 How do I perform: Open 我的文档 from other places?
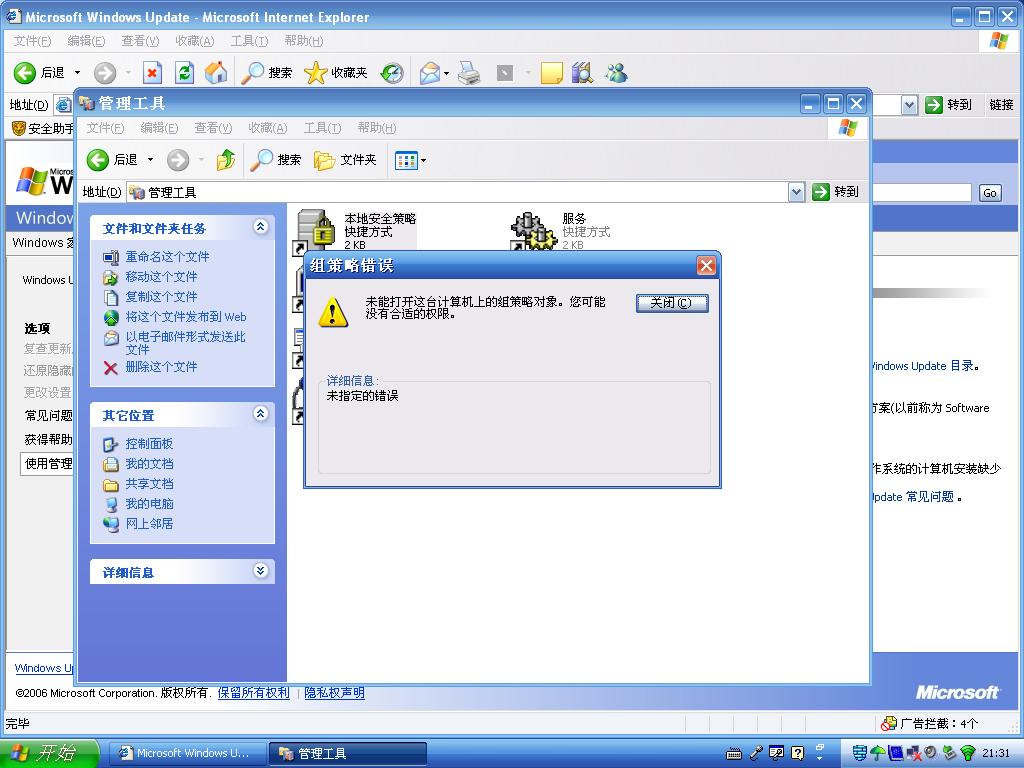(149, 464)
